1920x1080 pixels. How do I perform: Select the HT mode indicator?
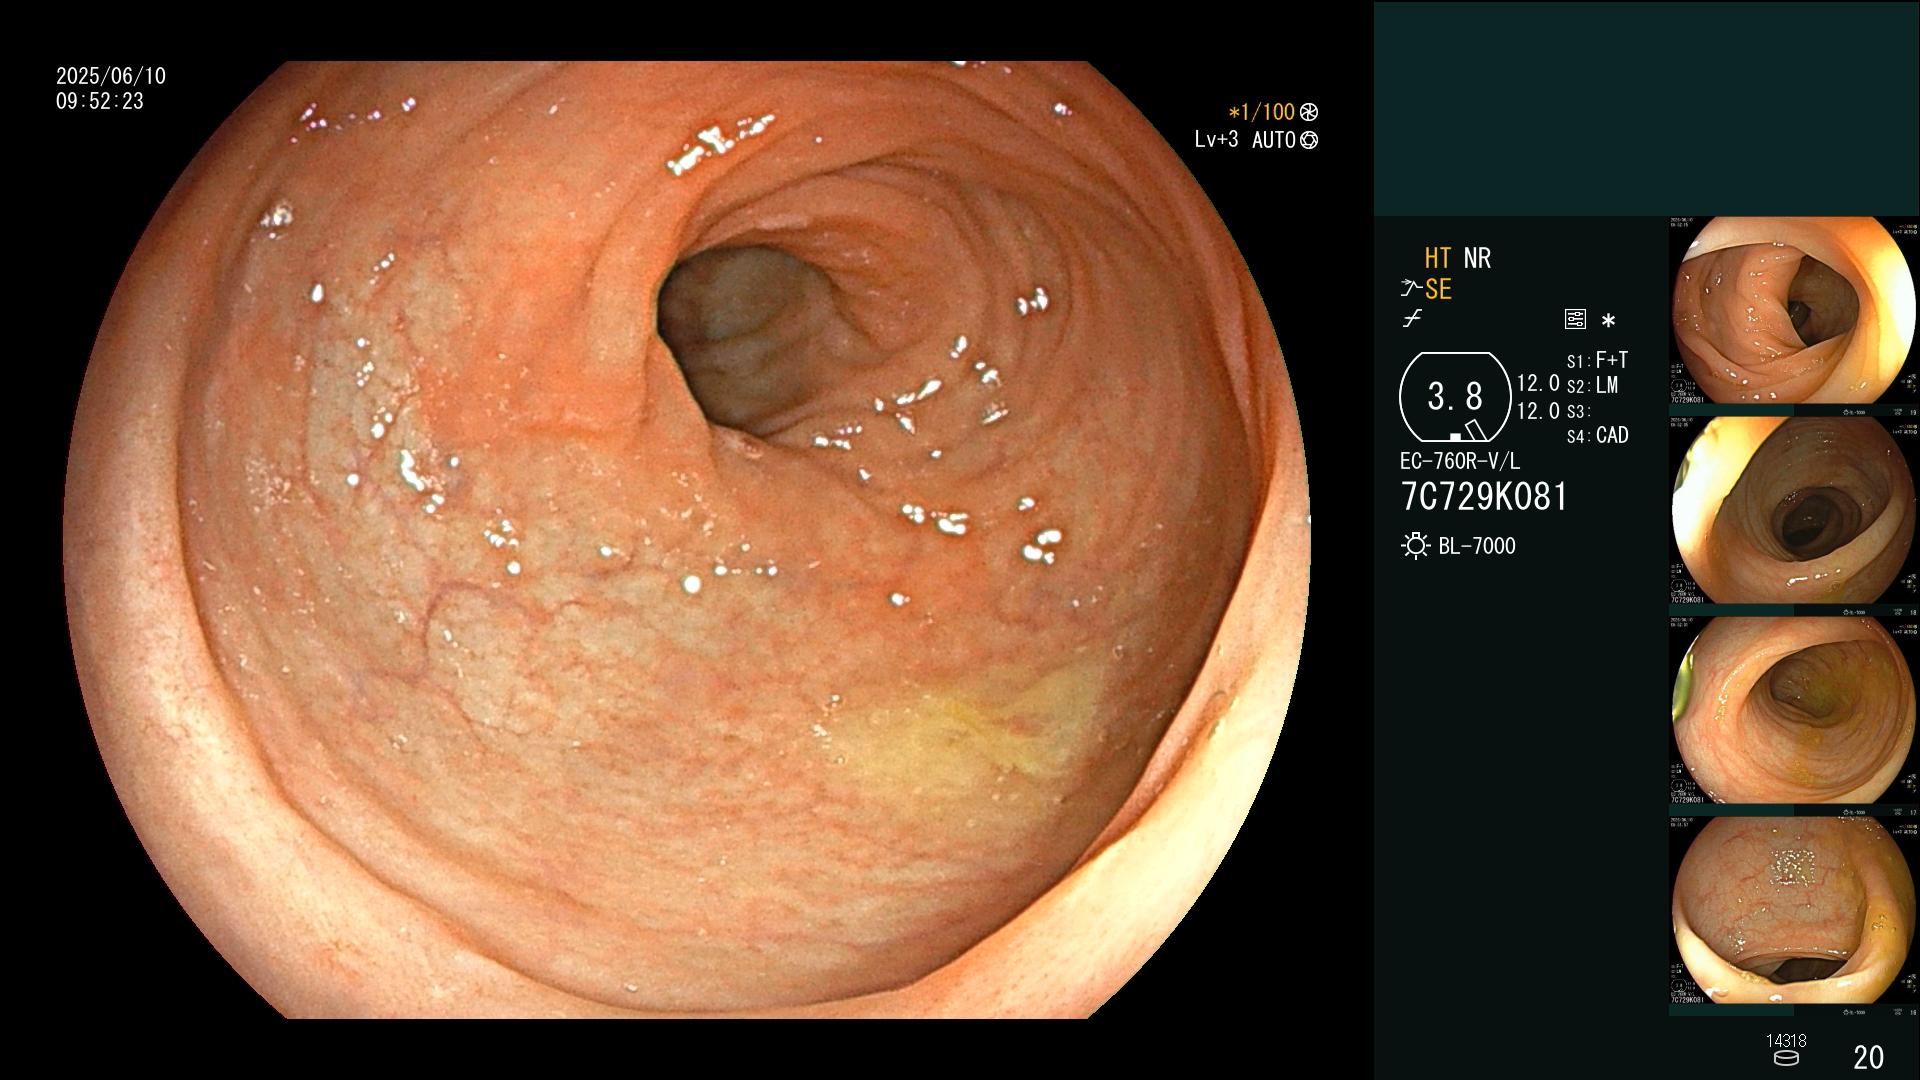click(x=1438, y=258)
